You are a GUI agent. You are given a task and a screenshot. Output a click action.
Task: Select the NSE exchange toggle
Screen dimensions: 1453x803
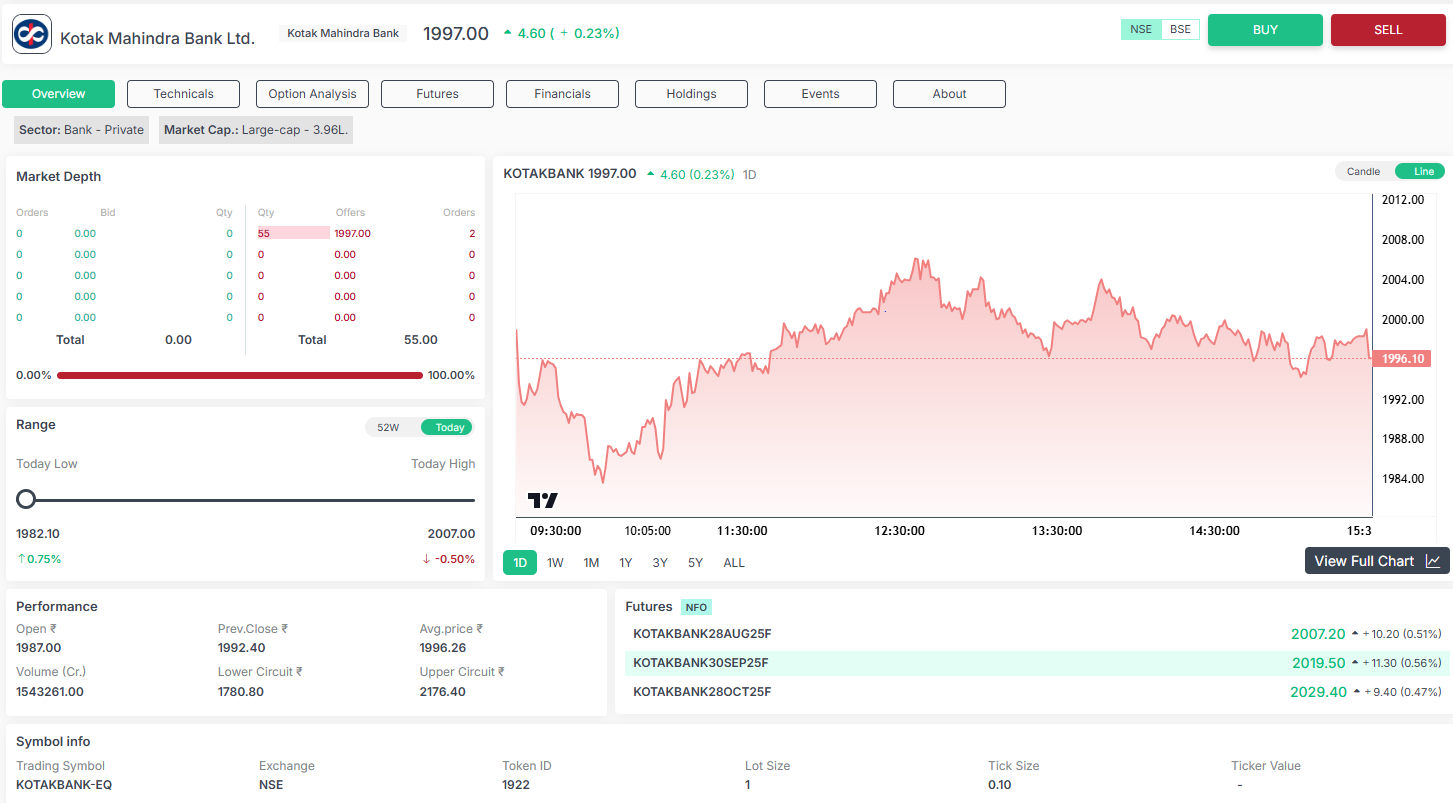(1141, 29)
